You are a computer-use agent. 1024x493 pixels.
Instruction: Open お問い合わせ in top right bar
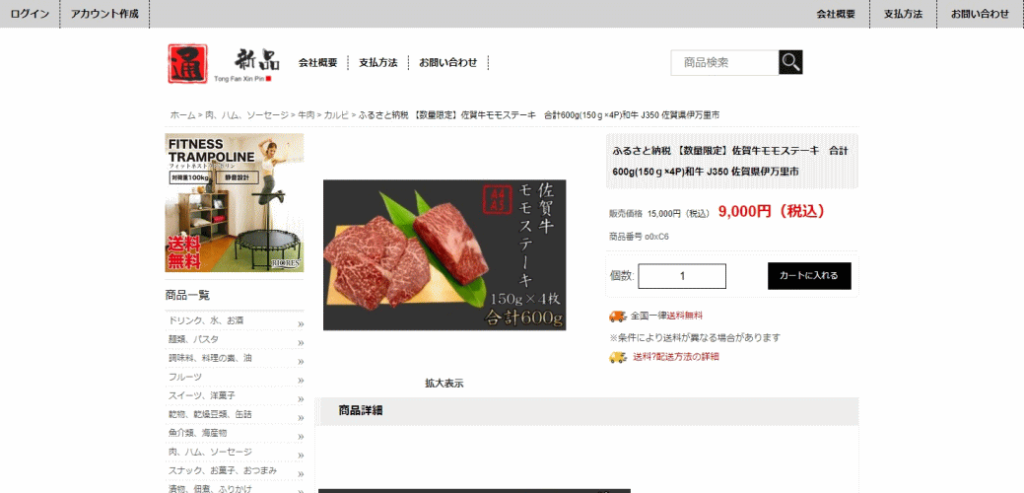[980, 14]
